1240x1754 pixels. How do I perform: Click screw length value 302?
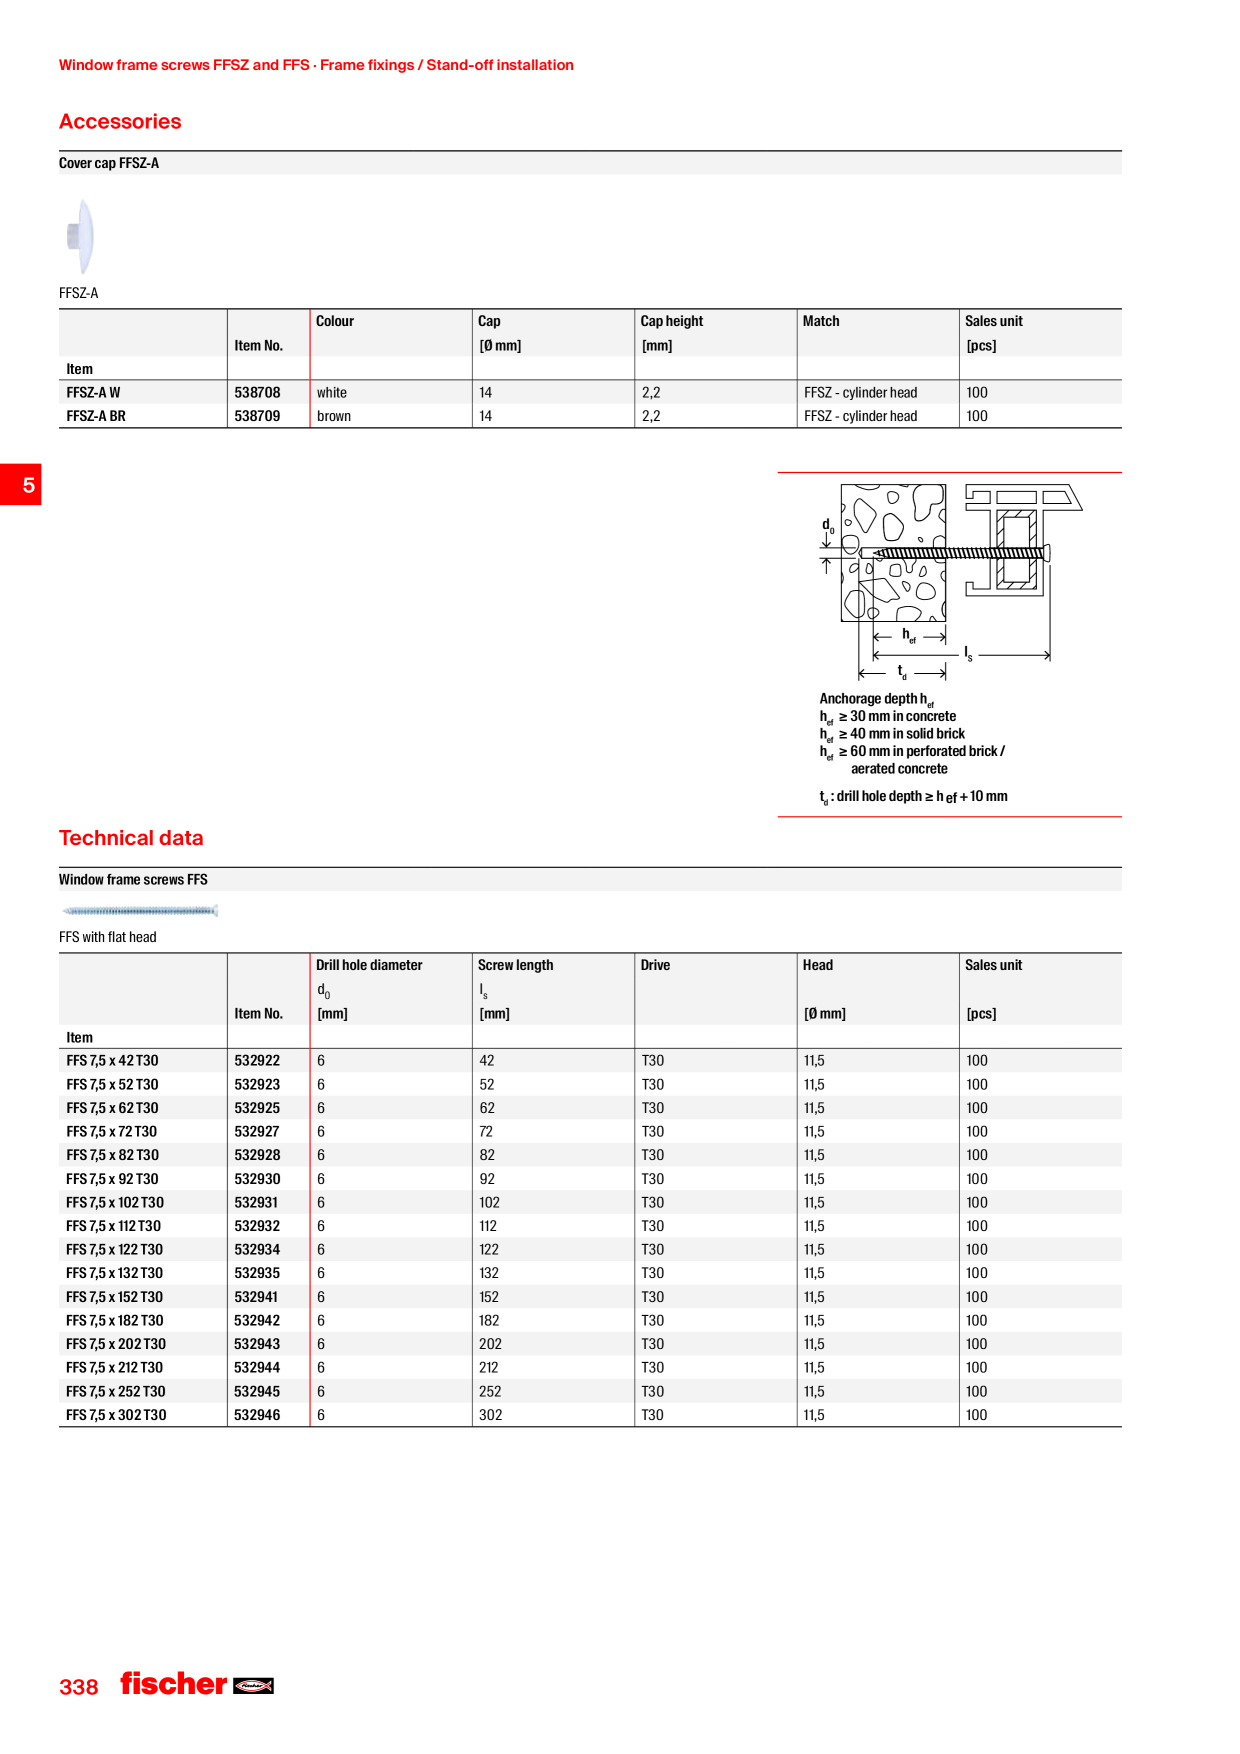tap(491, 1415)
